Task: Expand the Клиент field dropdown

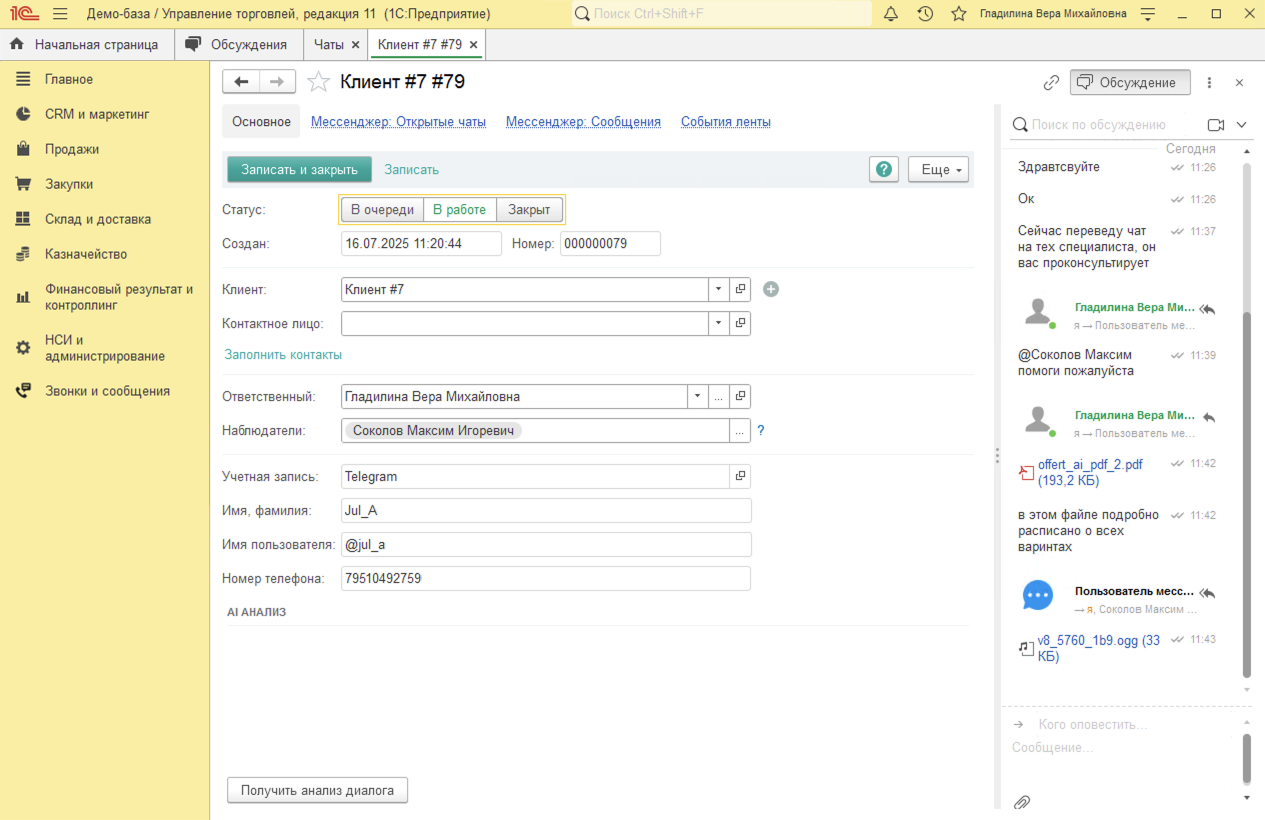Action: click(719, 289)
